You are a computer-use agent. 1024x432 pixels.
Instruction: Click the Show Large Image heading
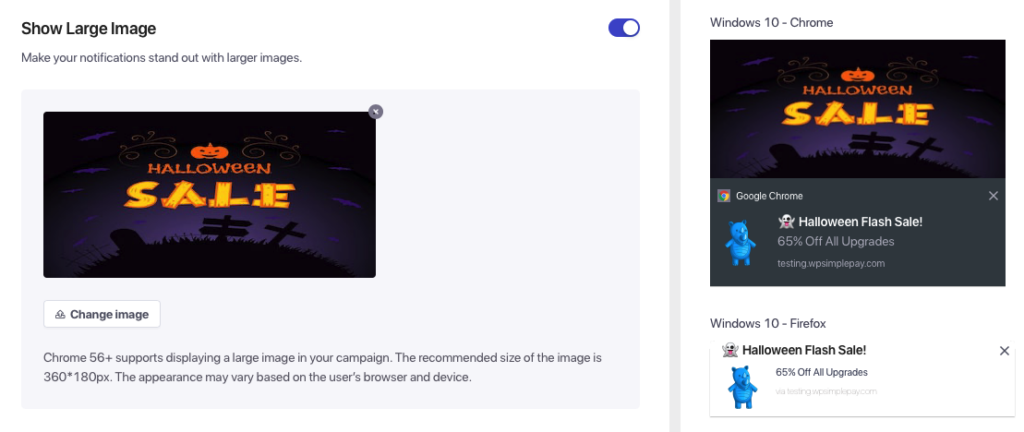tap(89, 29)
